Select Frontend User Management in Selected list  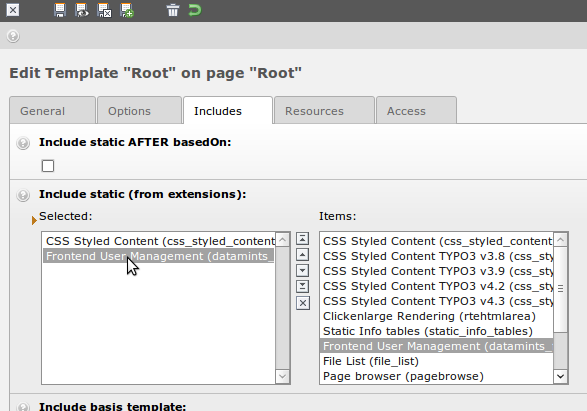click(159, 256)
